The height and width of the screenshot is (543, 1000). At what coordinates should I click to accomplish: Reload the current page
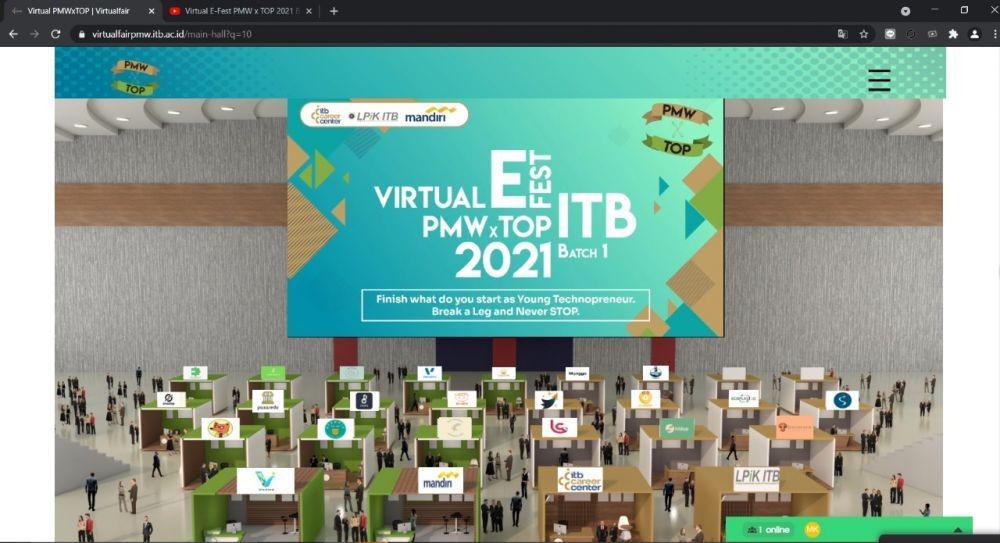click(55, 34)
